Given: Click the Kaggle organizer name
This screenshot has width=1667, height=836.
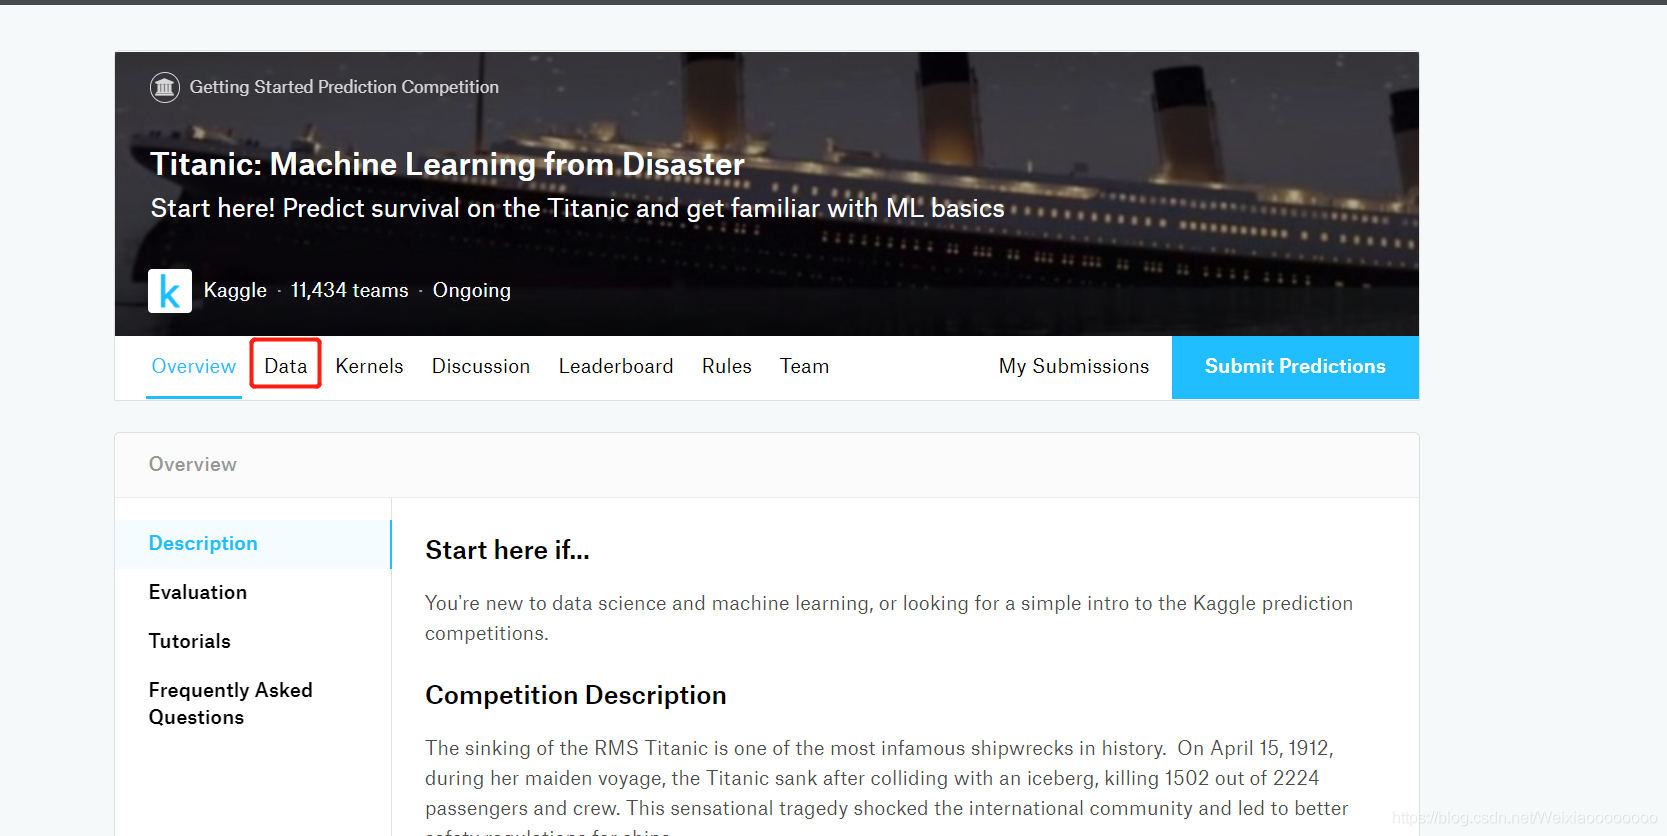Looking at the screenshot, I should [x=235, y=290].
